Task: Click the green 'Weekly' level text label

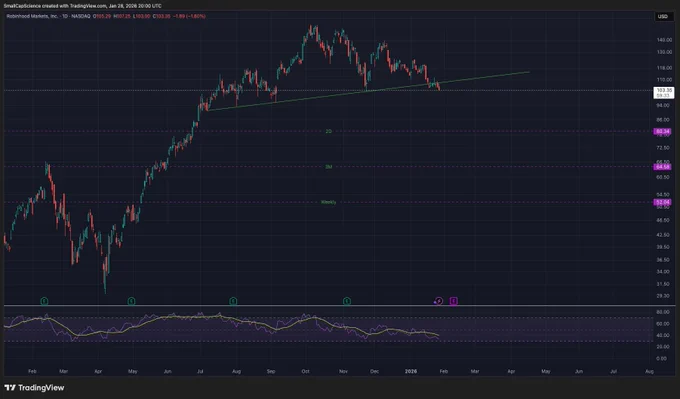Action: (x=328, y=202)
